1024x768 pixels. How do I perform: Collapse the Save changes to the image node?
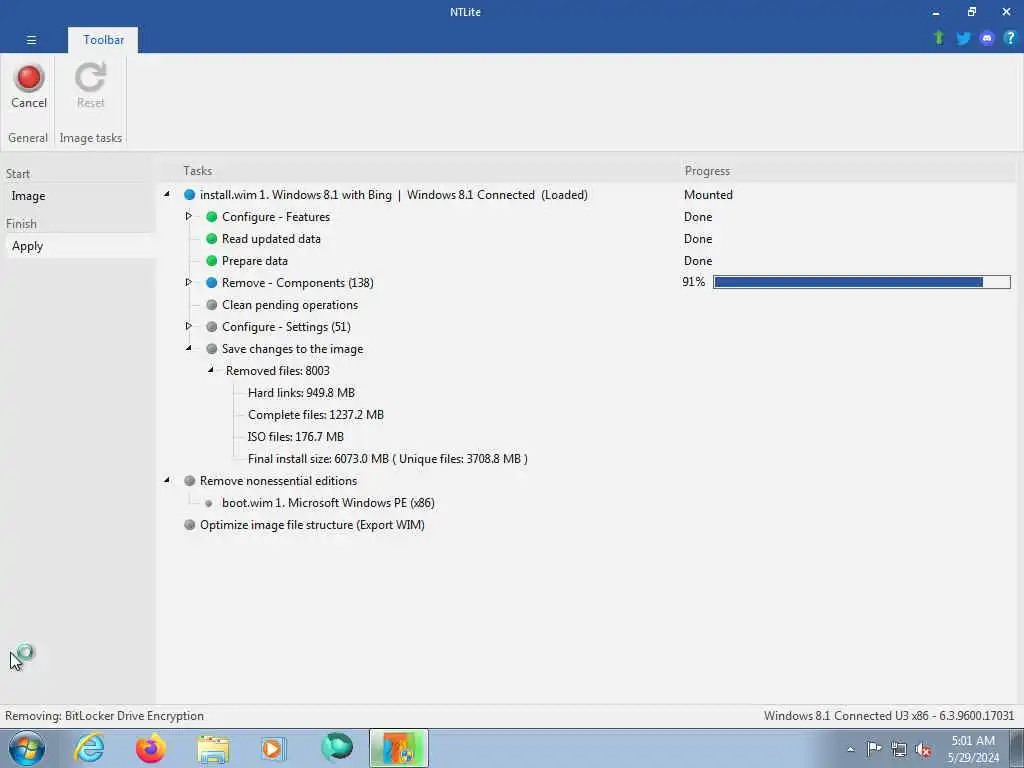188,348
